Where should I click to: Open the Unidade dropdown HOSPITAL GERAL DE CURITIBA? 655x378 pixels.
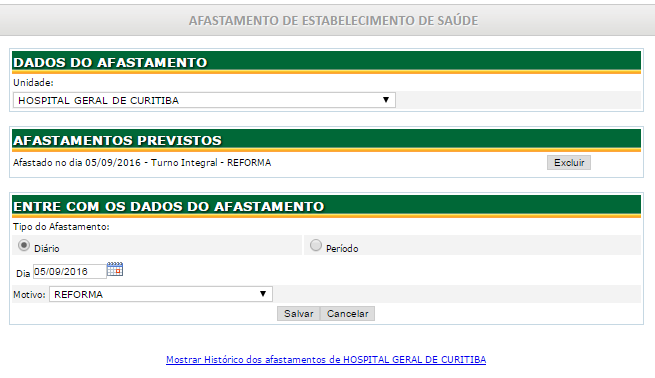point(204,100)
